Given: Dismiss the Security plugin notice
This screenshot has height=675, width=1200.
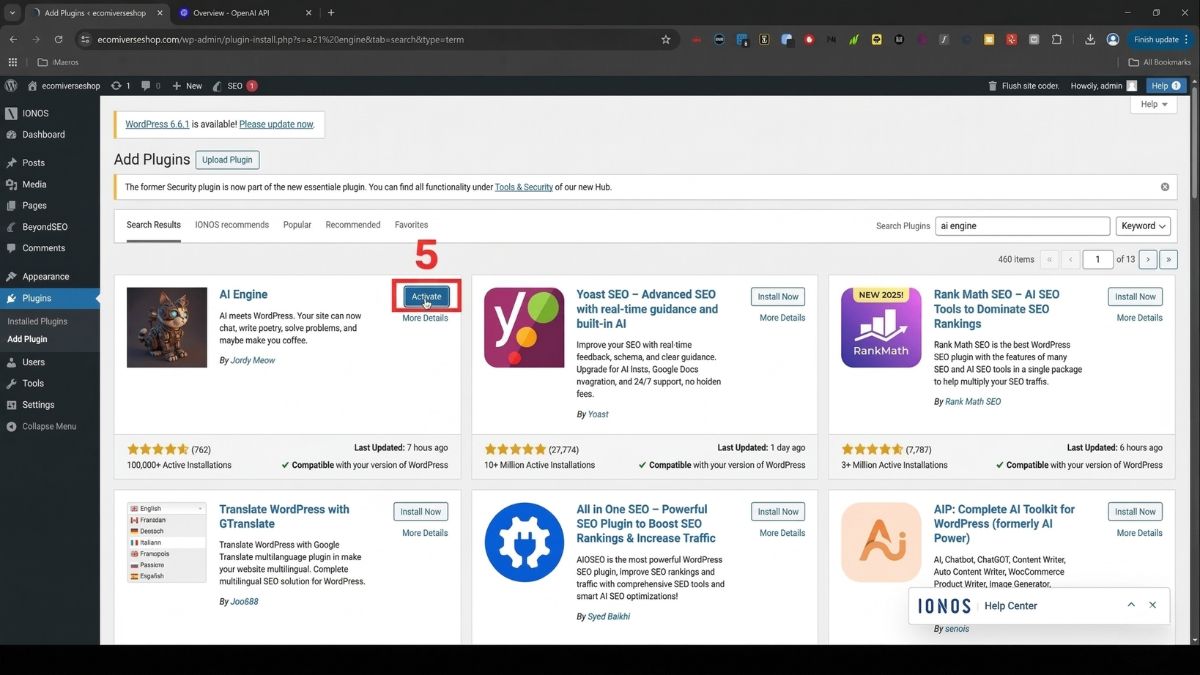Looking at the screenshot, I should pyautogui.click(x=1165, y=187).
